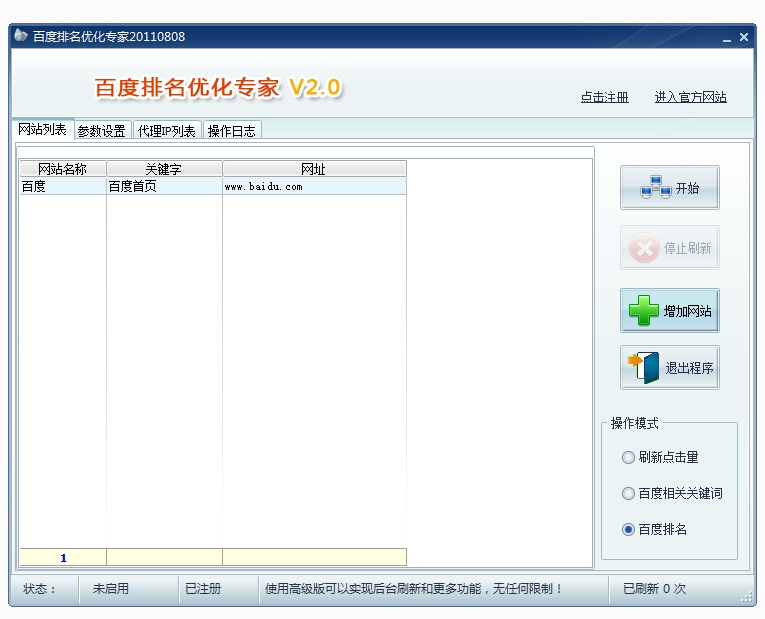Sort by 网址 column header
Screen dimensions: 765x619
(x=314, y=169)
